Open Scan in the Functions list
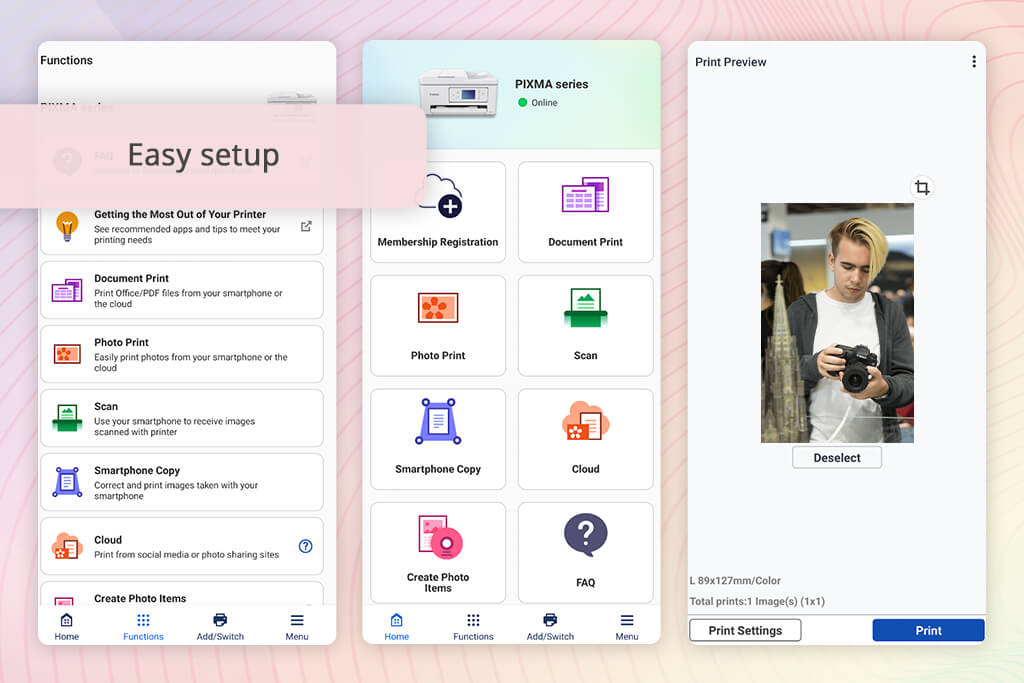This screenshot has width=1024, height=683. 182,418
